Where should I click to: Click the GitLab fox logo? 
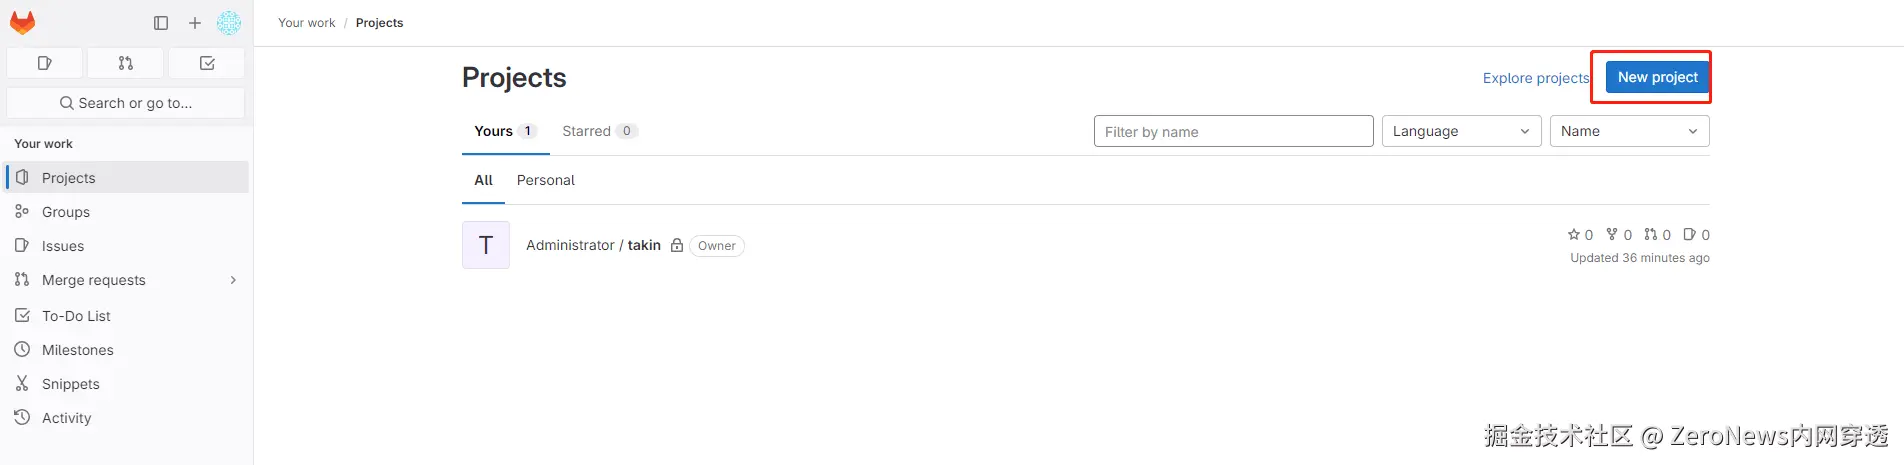coord(22,22)
